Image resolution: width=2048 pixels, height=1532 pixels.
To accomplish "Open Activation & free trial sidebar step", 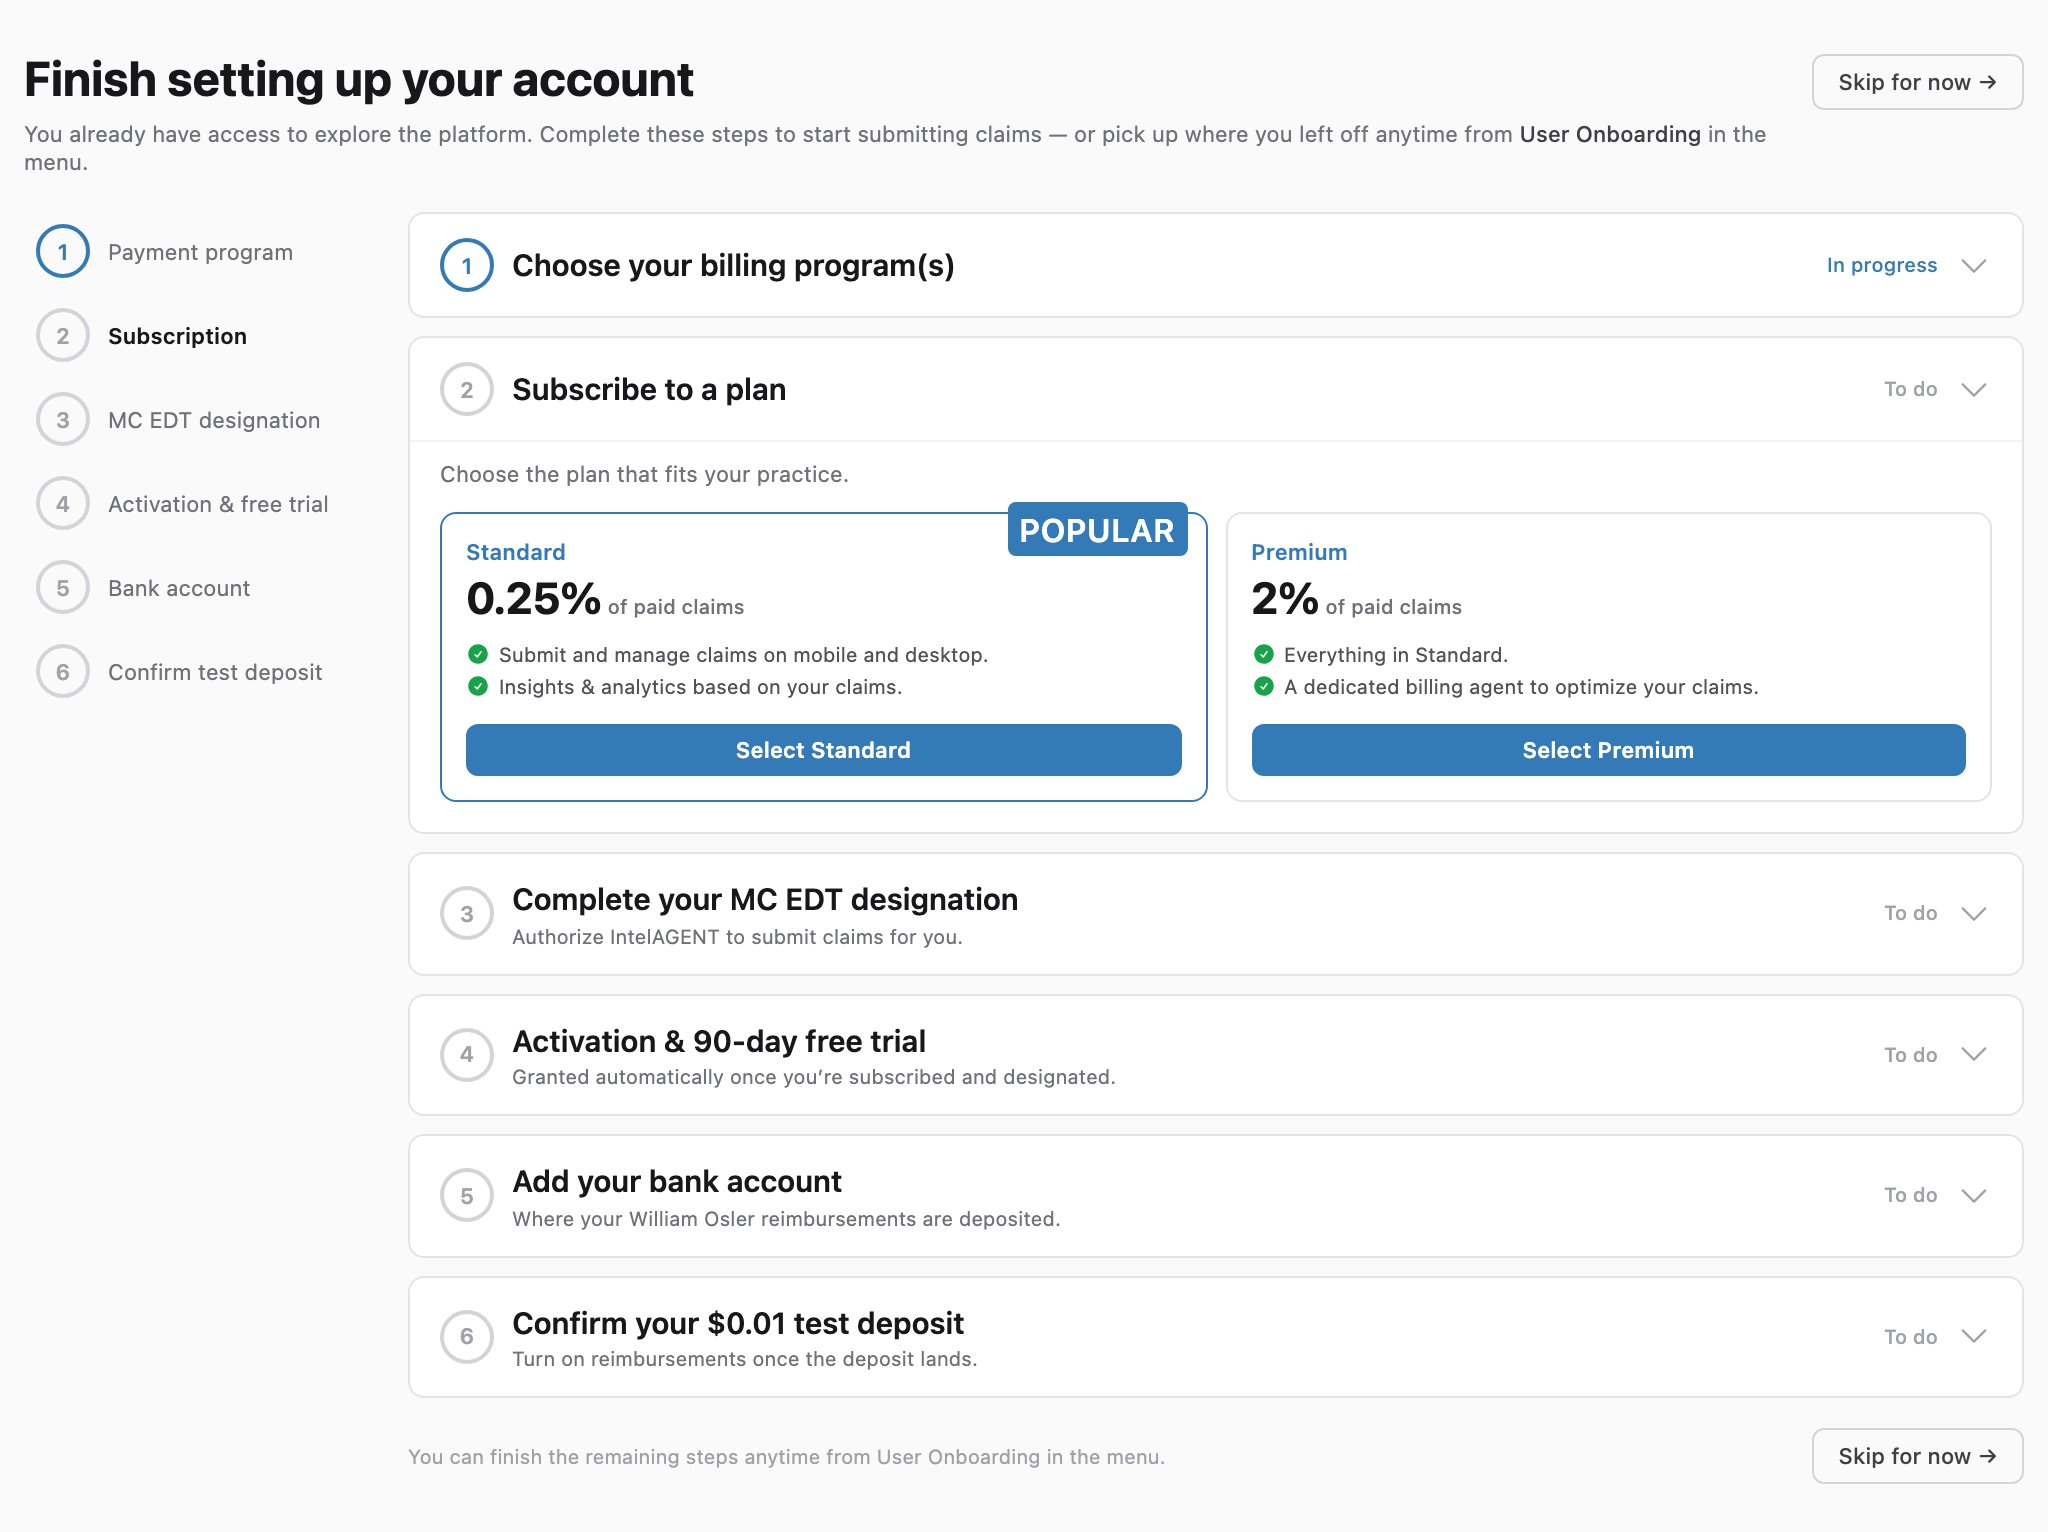I will [x=218, y=504].
